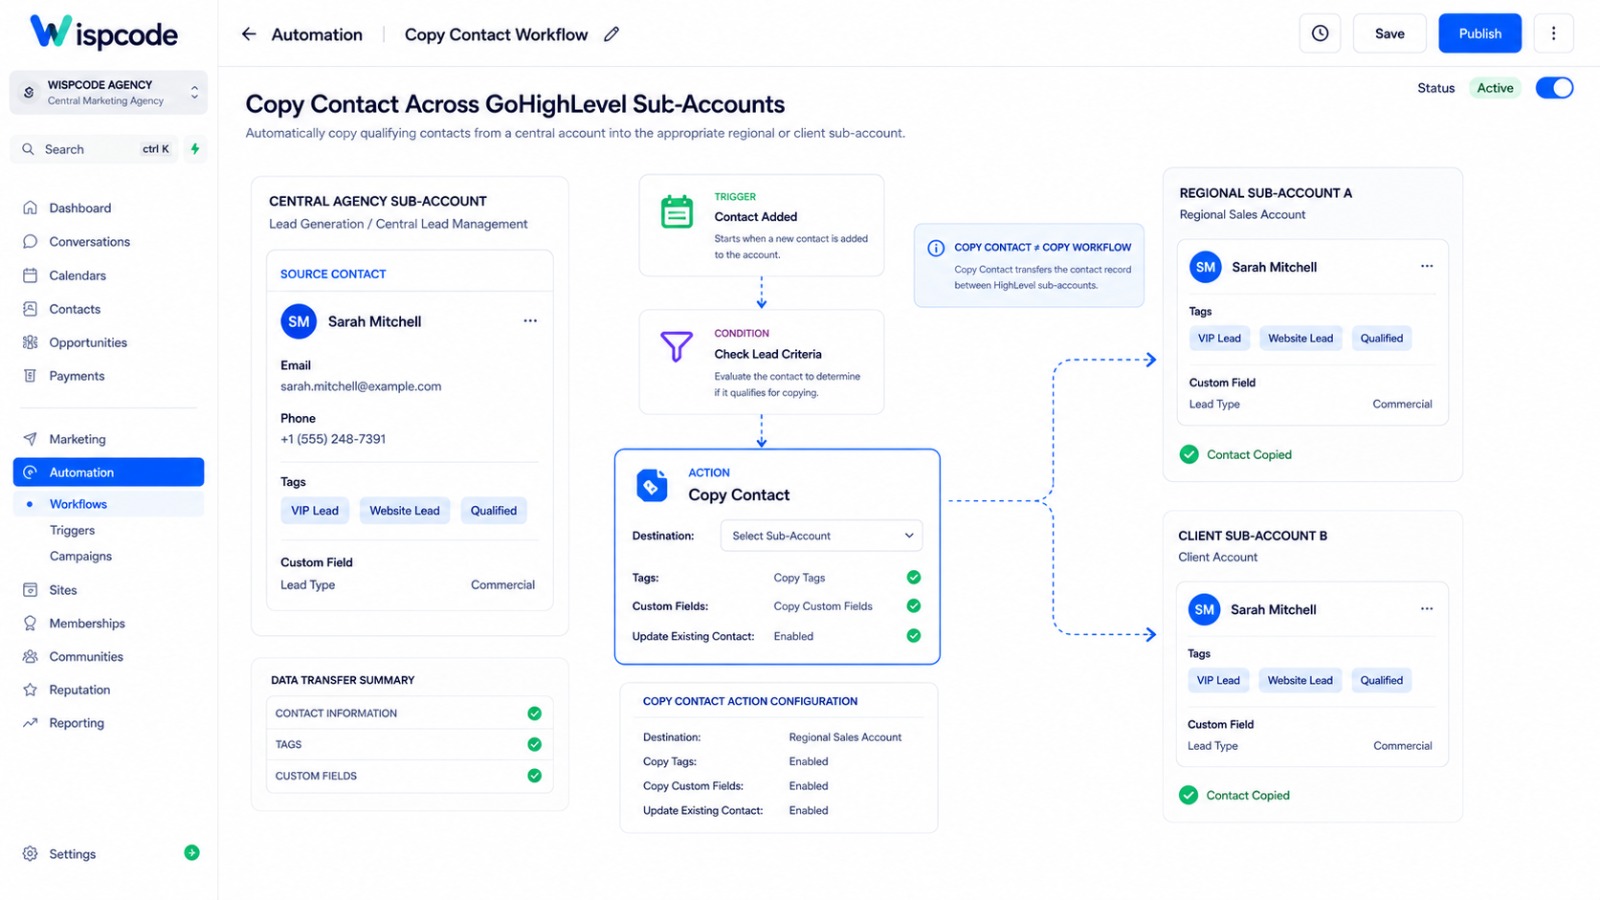Click Custom Fields summary check mark
1600x900 pixels.
(x=535, y=776)
